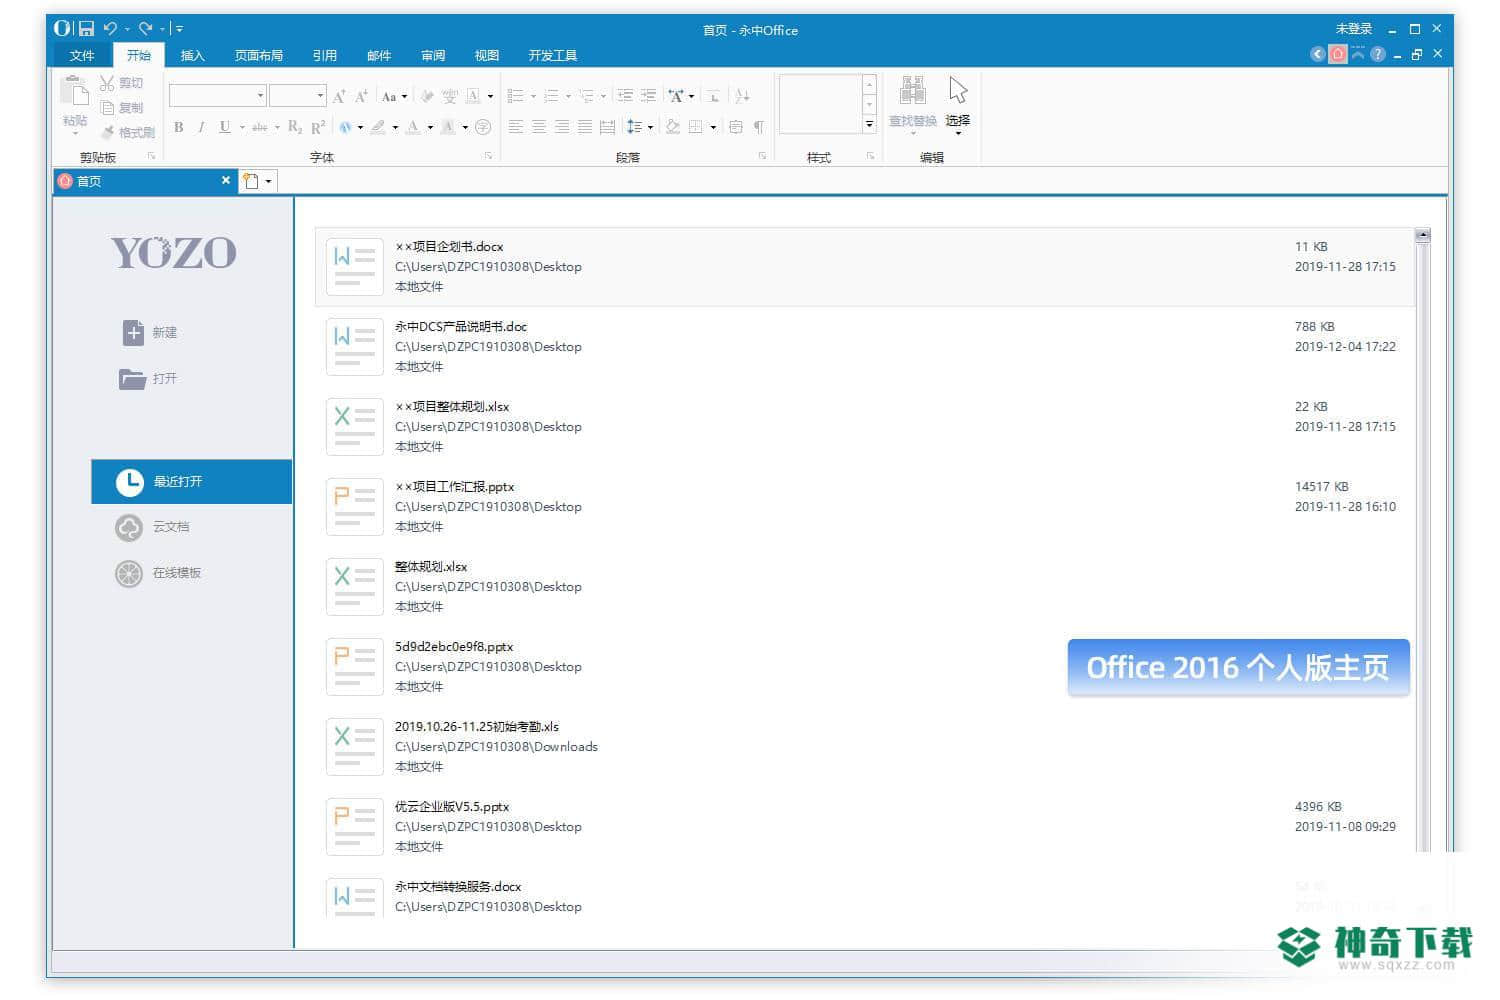
Task: Click the file list scrollbar up arrow
Action: [1422, 236]
